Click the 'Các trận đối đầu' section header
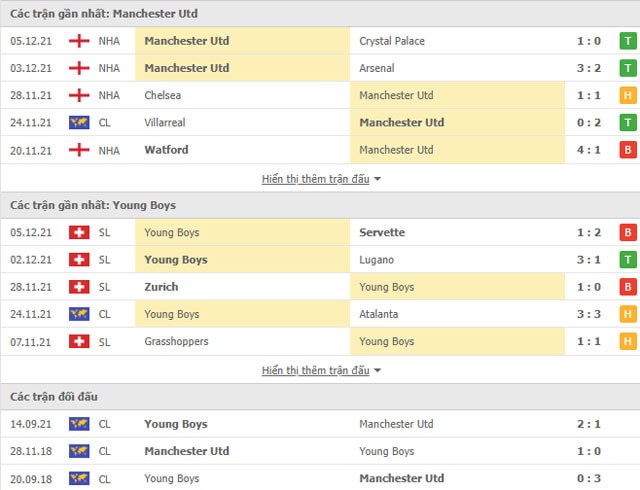The image size is (640, 490). coord(54,397)
